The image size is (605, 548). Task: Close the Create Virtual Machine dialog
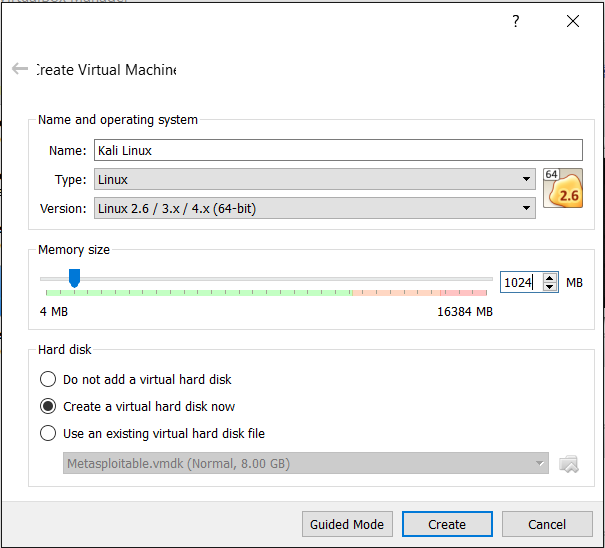tap(573, 21)
